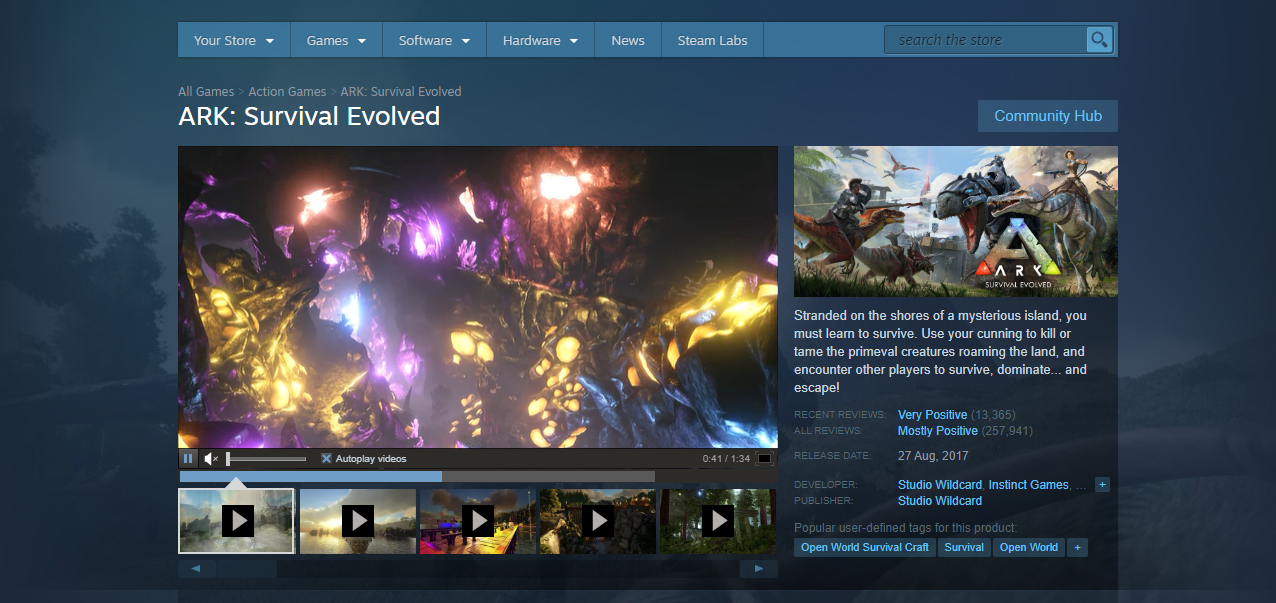Click the PUBLISHER: label
Viewport: 1276px width, 603px height.
point(824,501)
